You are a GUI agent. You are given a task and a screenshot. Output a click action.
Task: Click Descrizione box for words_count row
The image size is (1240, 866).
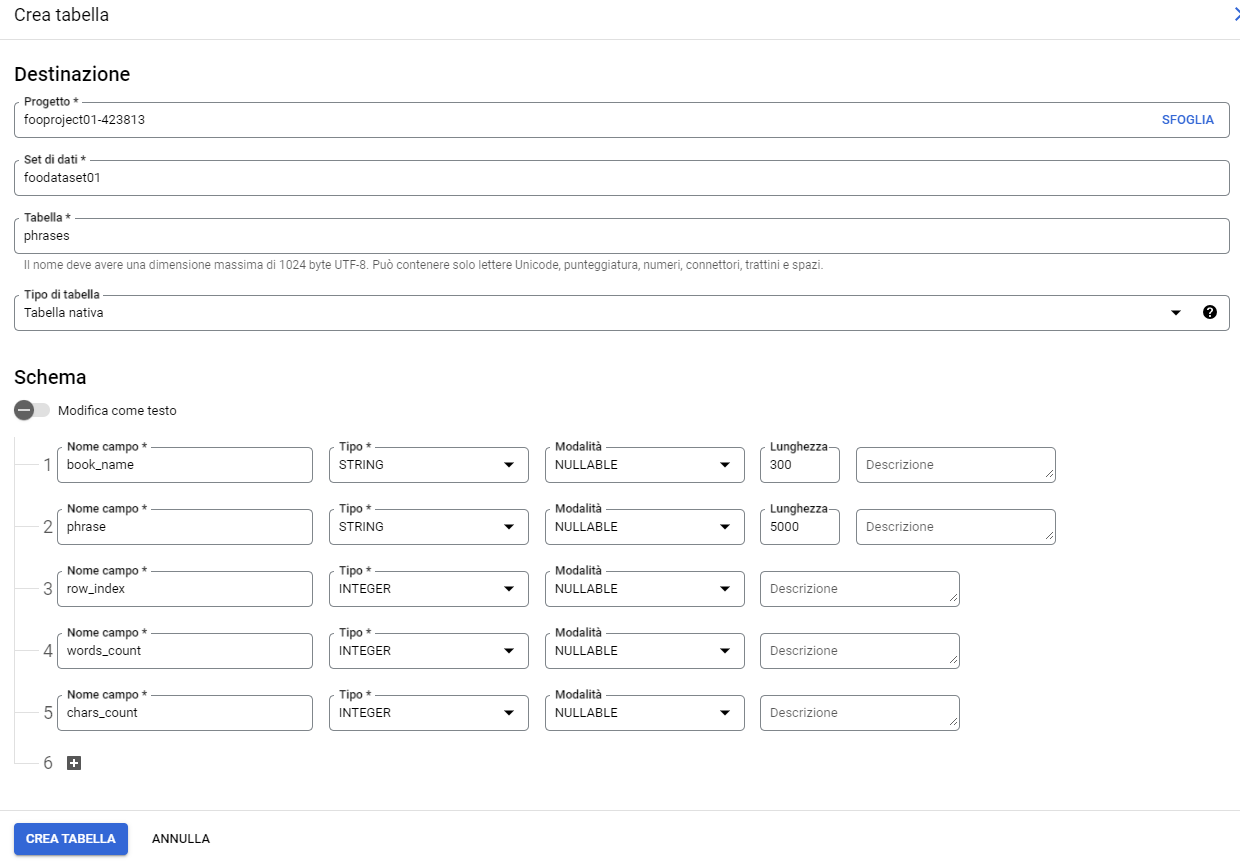(x=860, y=651)
